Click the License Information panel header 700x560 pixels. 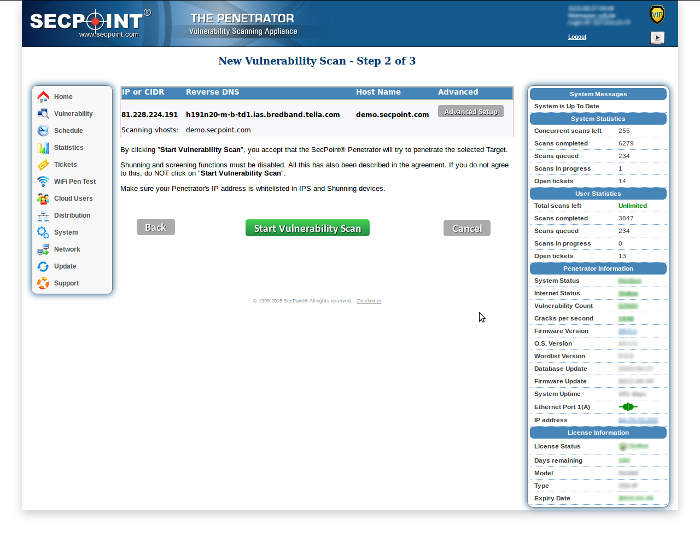tap(598, 433)
